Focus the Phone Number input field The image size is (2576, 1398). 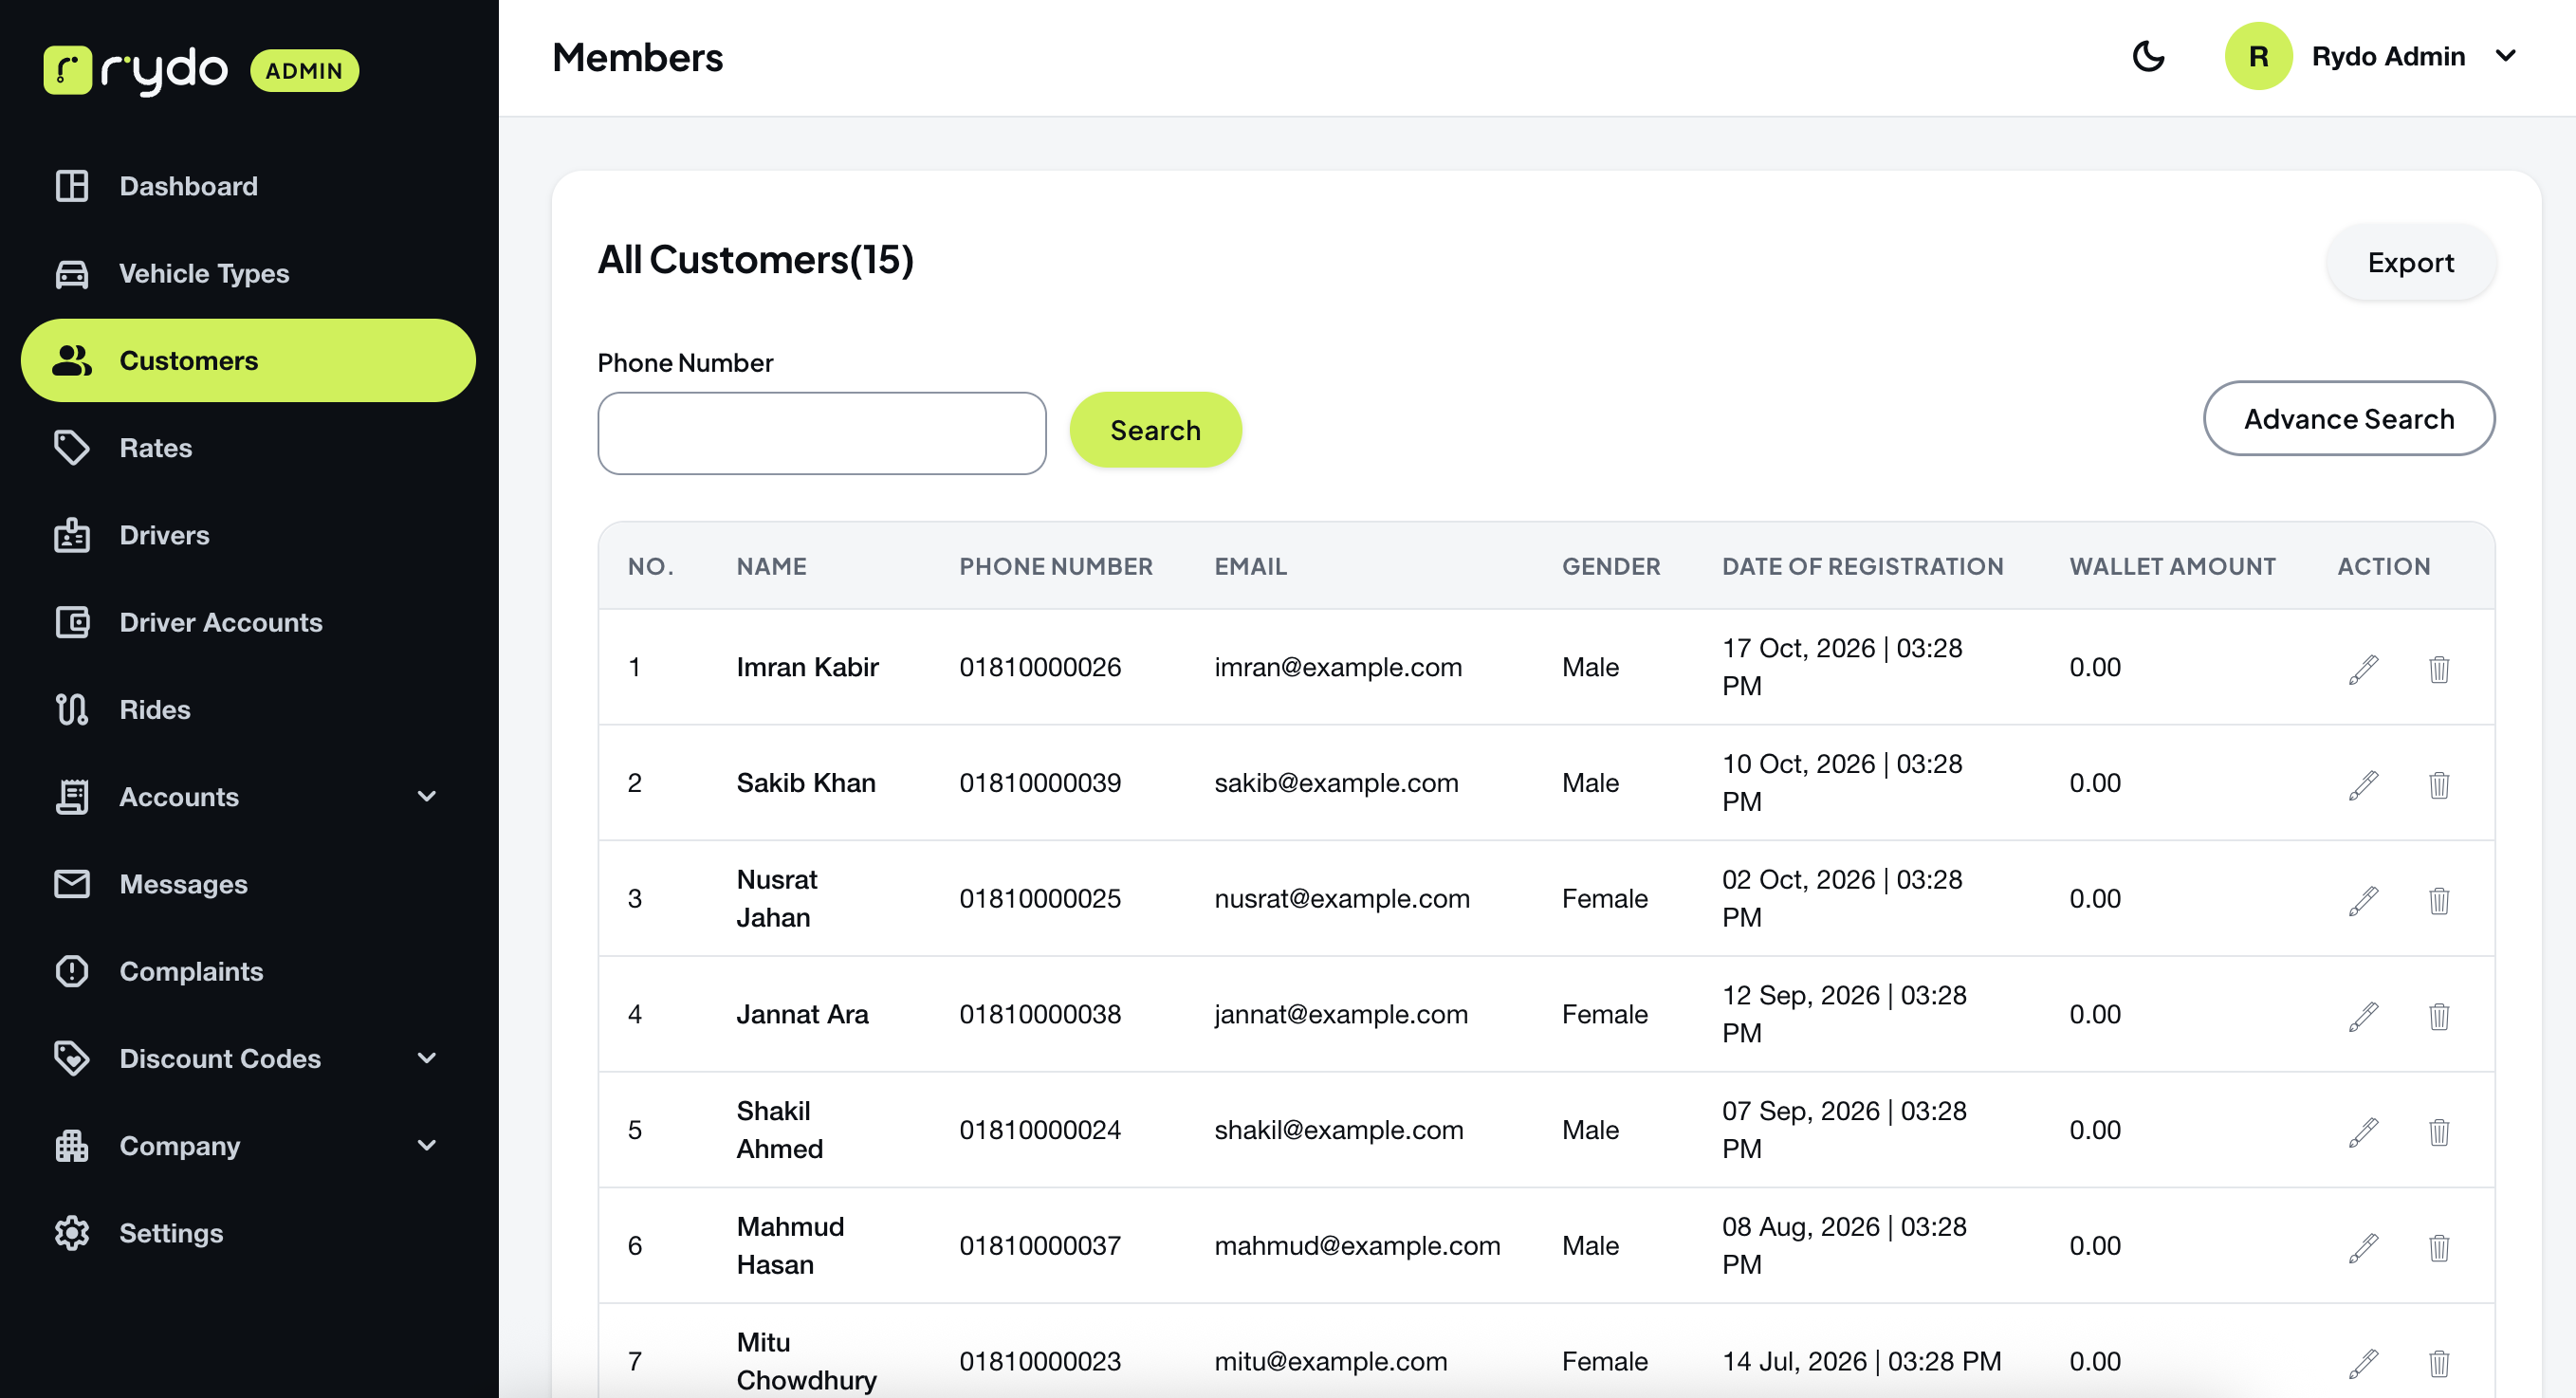(x=821, y=433)
